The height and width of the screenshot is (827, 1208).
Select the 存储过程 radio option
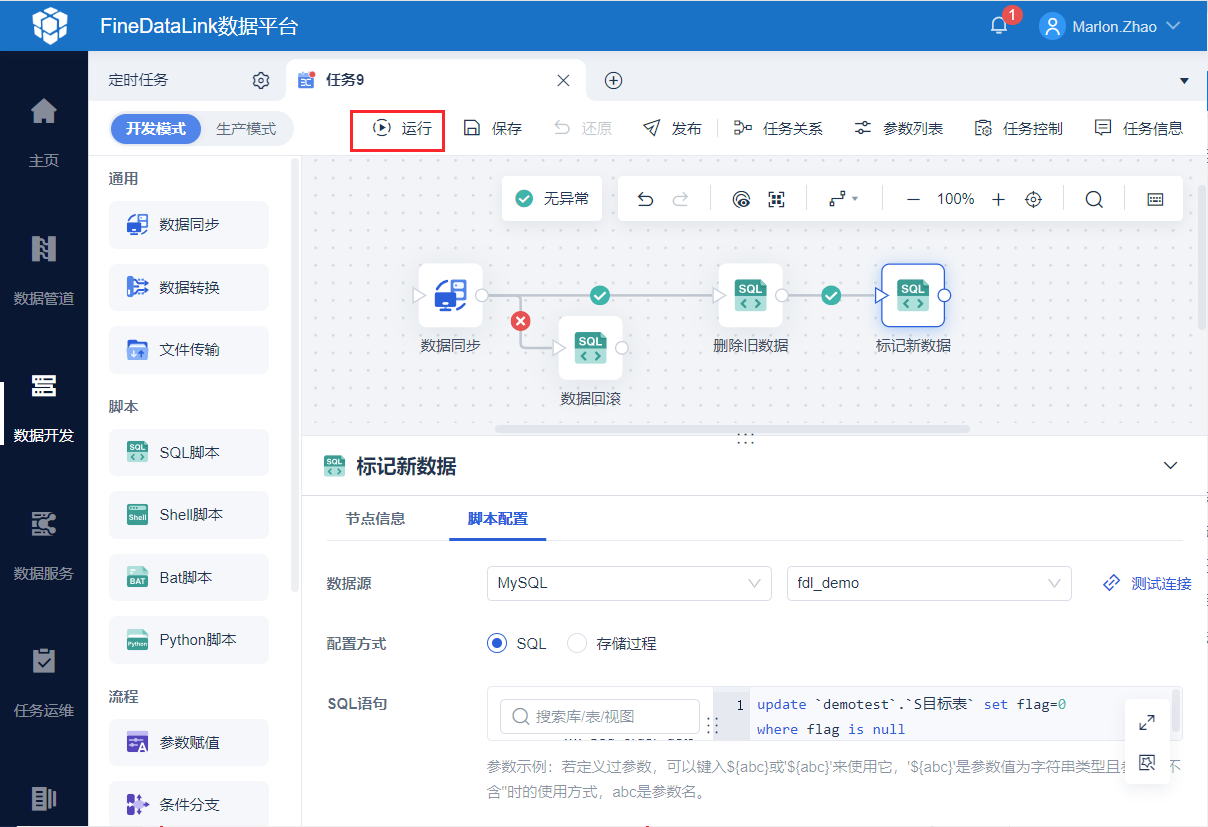click(x=612, y=643)
